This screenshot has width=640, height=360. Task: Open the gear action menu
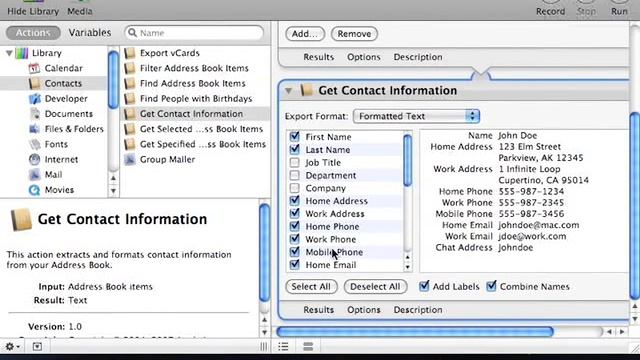(x=12, y=347)
